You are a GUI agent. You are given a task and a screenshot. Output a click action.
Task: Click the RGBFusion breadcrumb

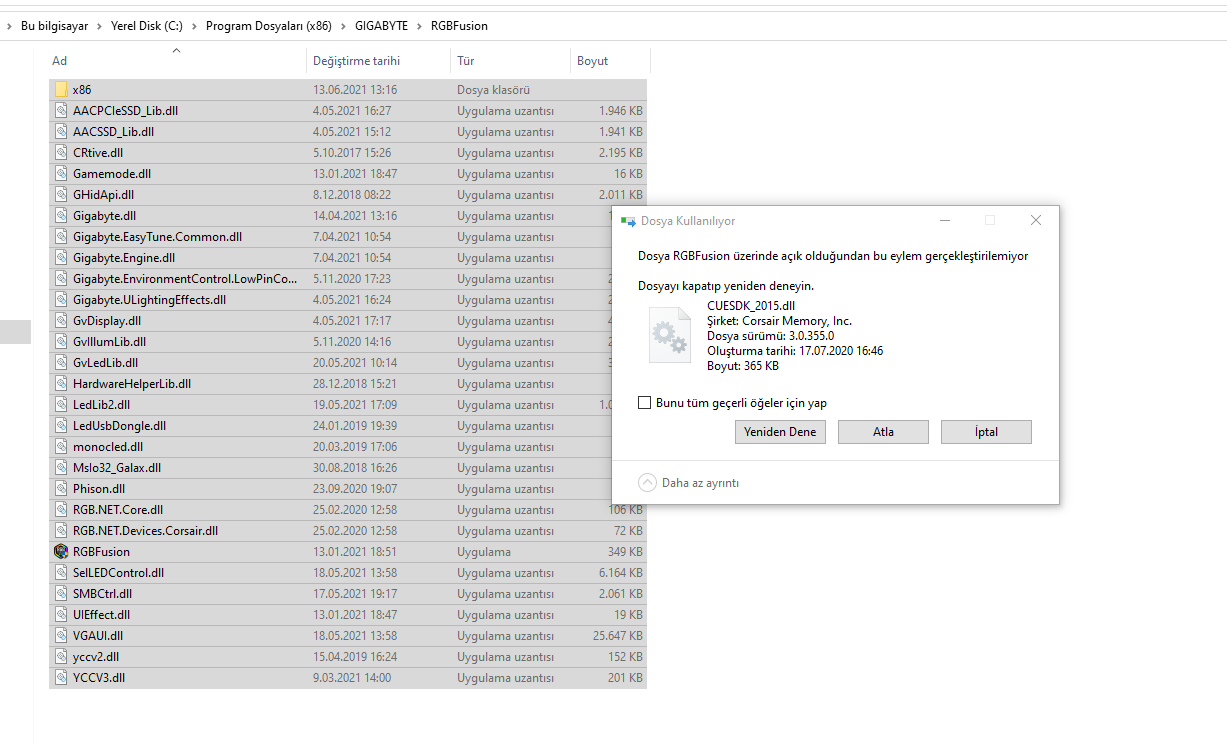[459, 26]
